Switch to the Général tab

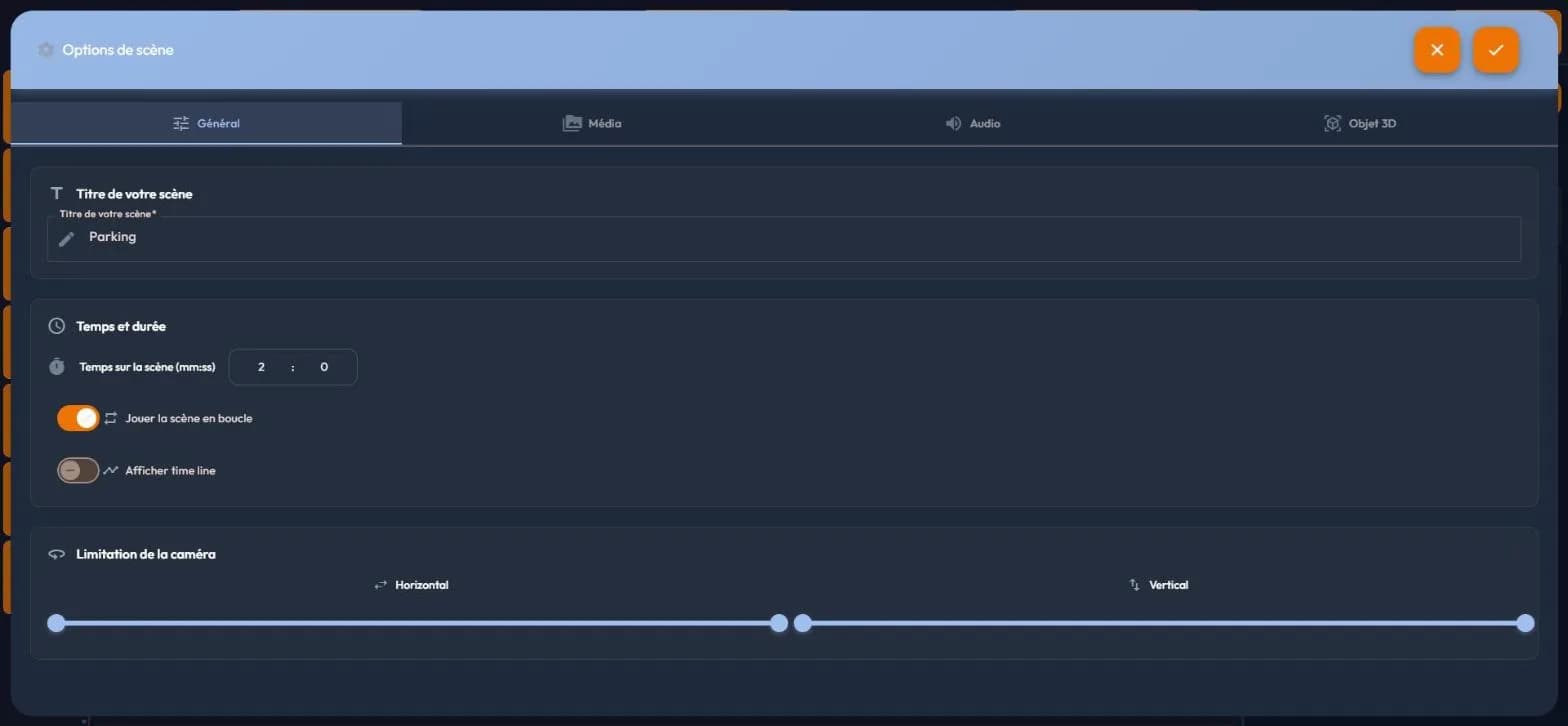tap(206, 123)
